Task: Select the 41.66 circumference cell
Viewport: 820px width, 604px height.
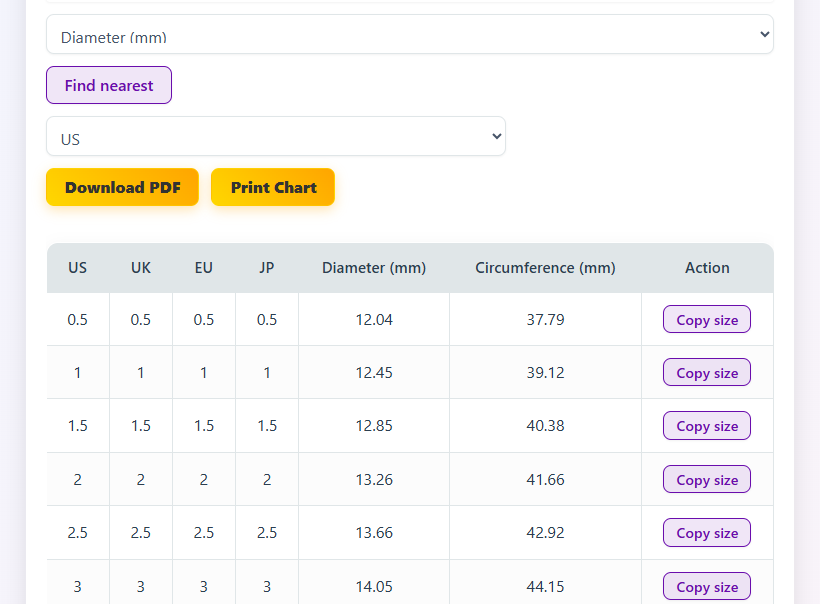Action: click(x=545, y=480)
